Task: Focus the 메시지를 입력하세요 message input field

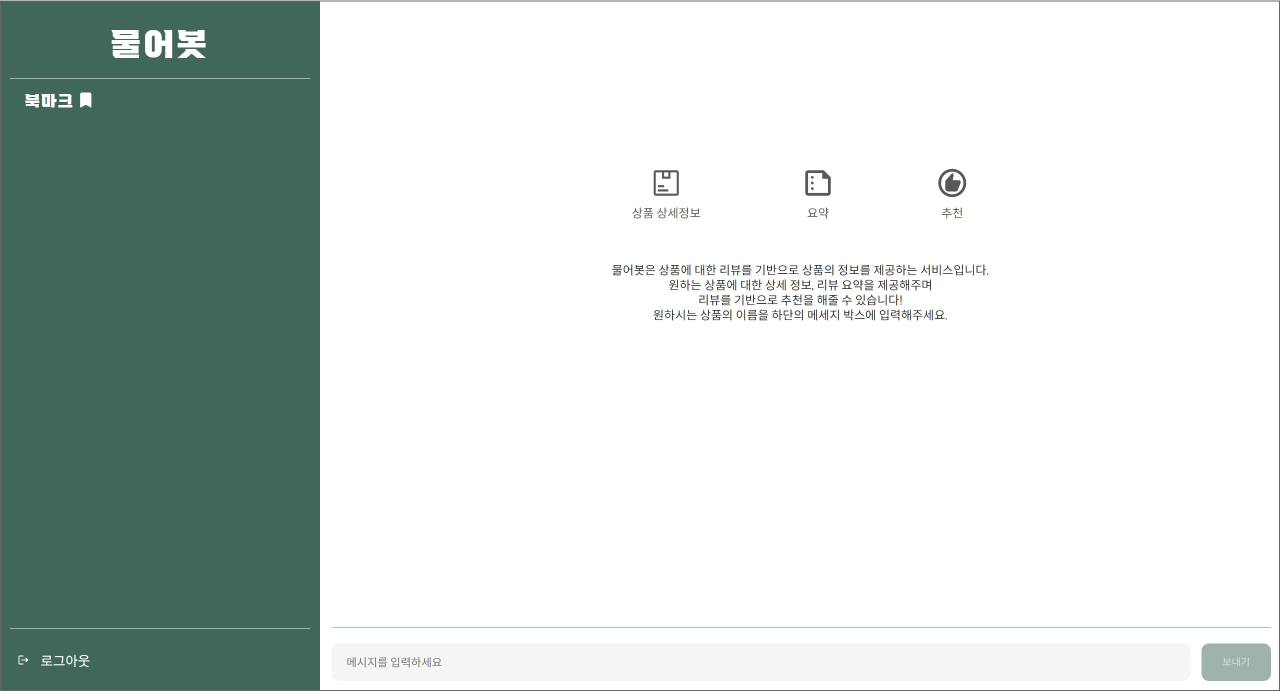Action: pyautogui.click(x=761, y=662)
